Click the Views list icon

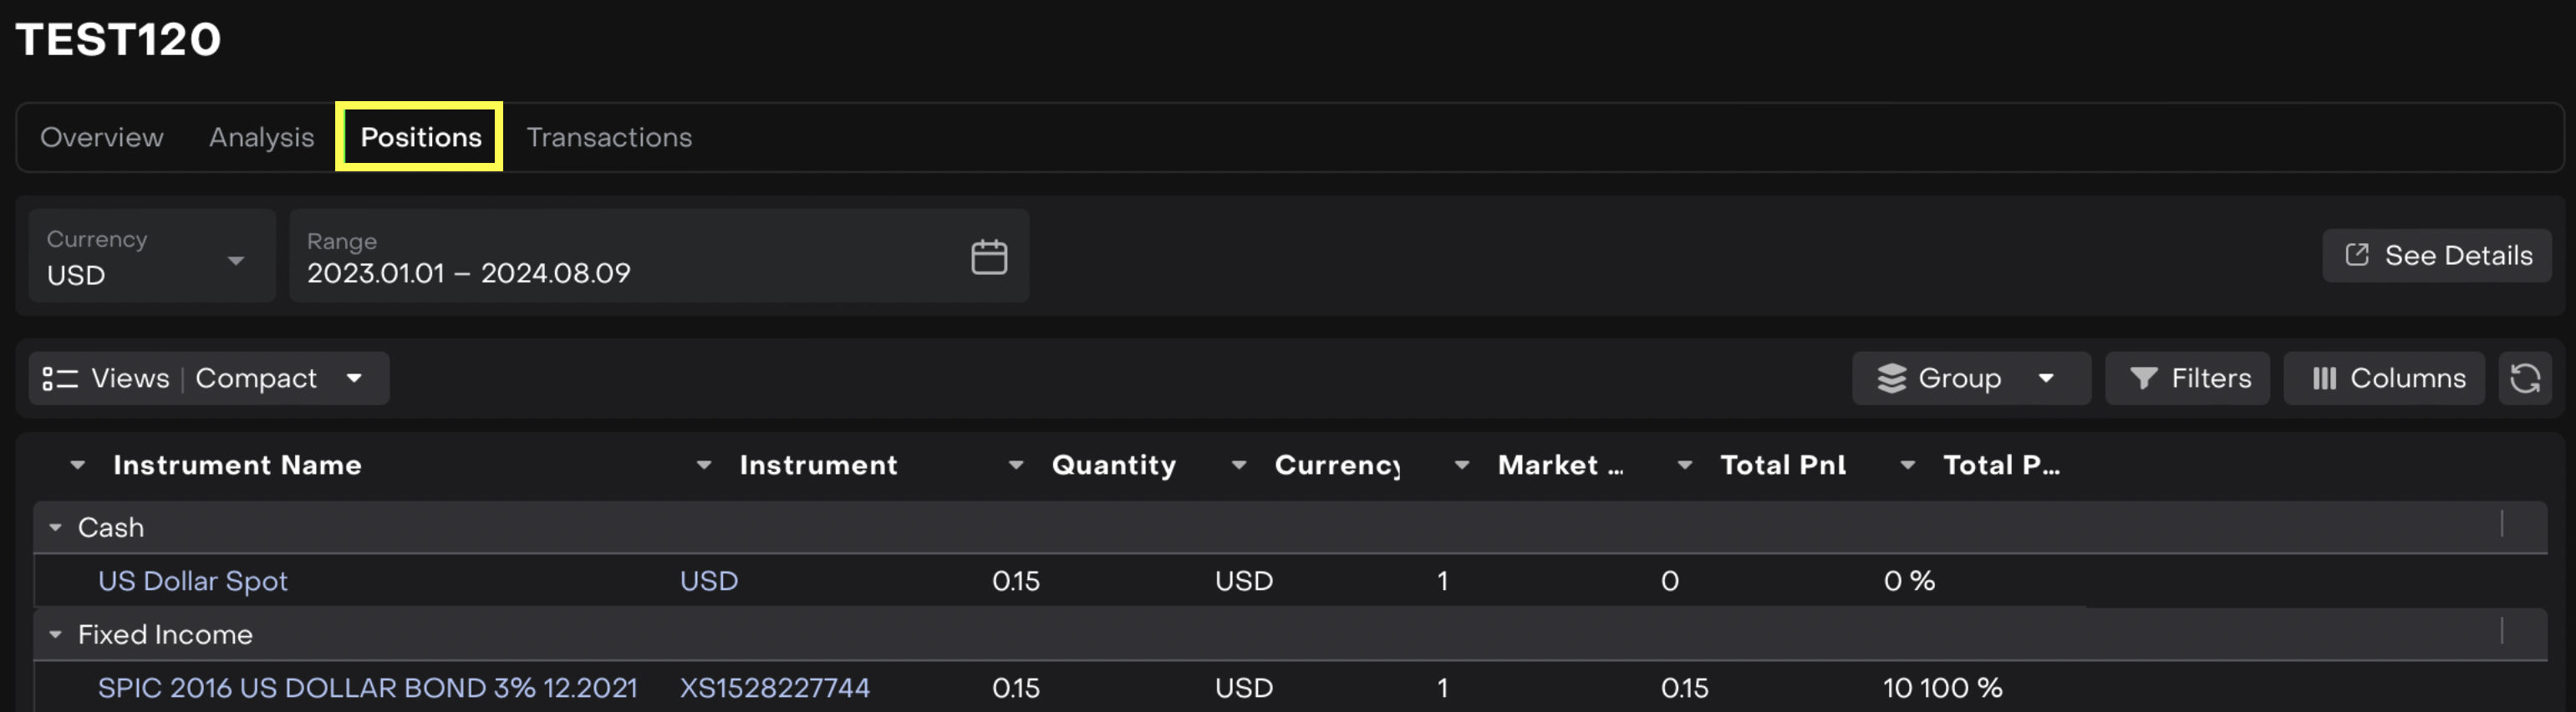click(x=60, y=378)
